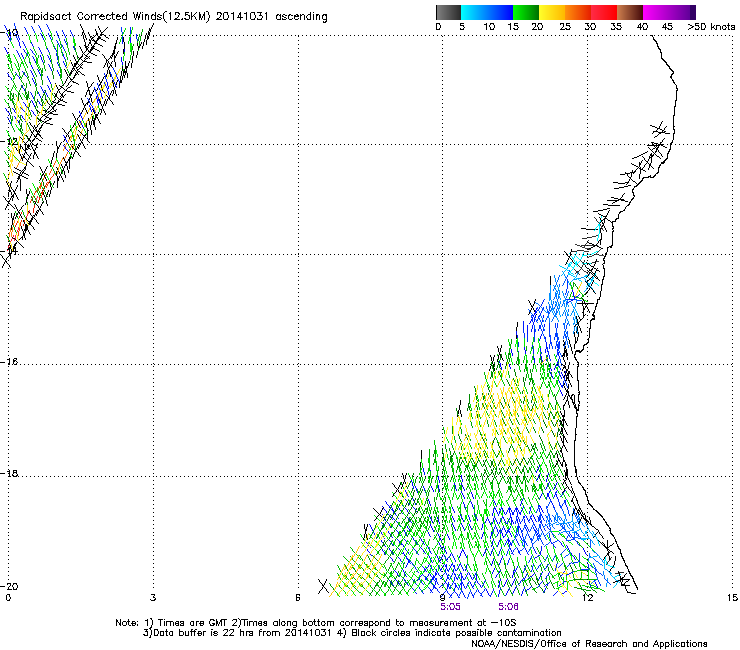The width and height of the screenshot is (740, 650).
Task: Click the legend tick label '25'
Action: pos(565,27)
